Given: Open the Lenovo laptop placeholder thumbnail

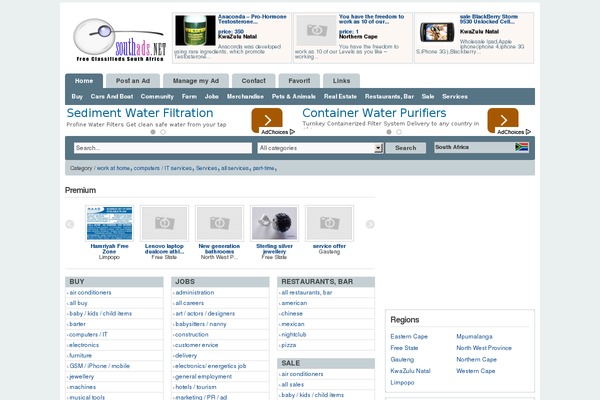Looking at the screenshot, I should coord(164,223).
